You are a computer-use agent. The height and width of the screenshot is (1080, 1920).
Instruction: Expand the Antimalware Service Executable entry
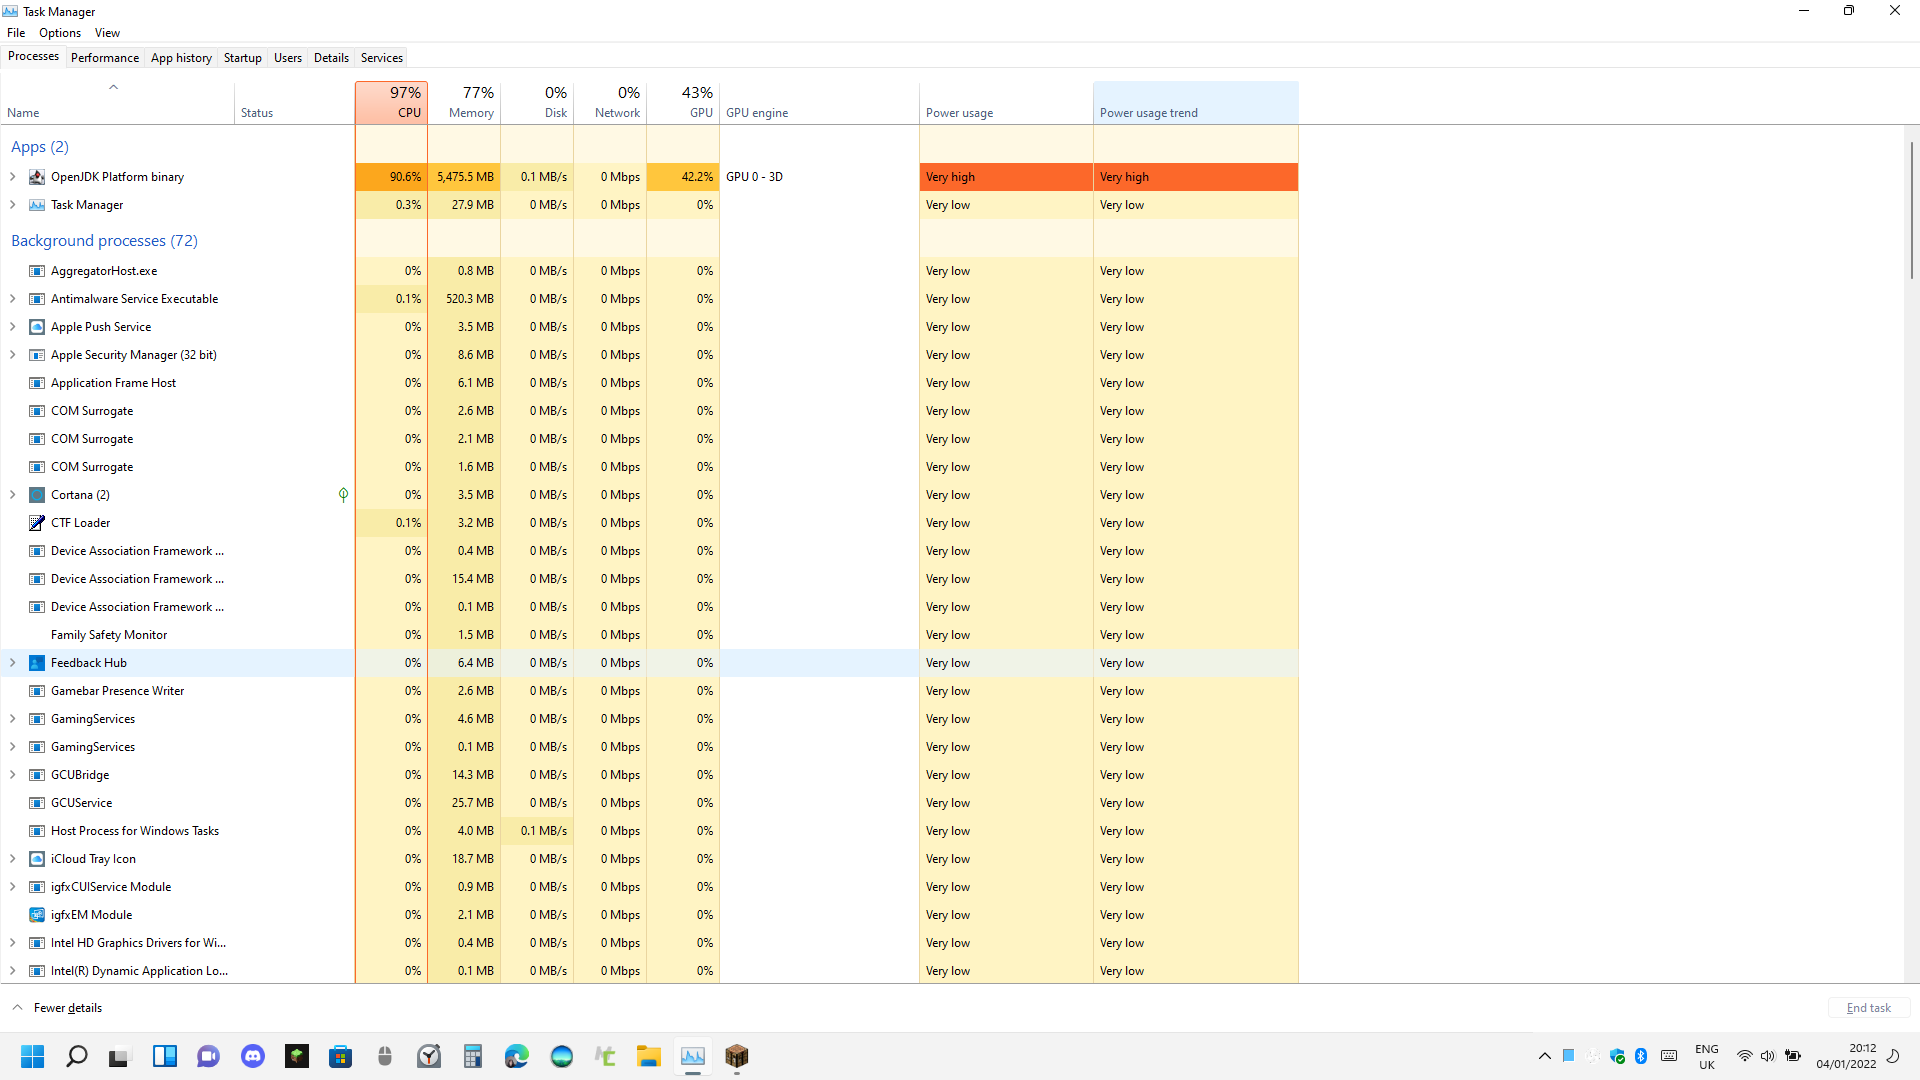click(13, 299)
